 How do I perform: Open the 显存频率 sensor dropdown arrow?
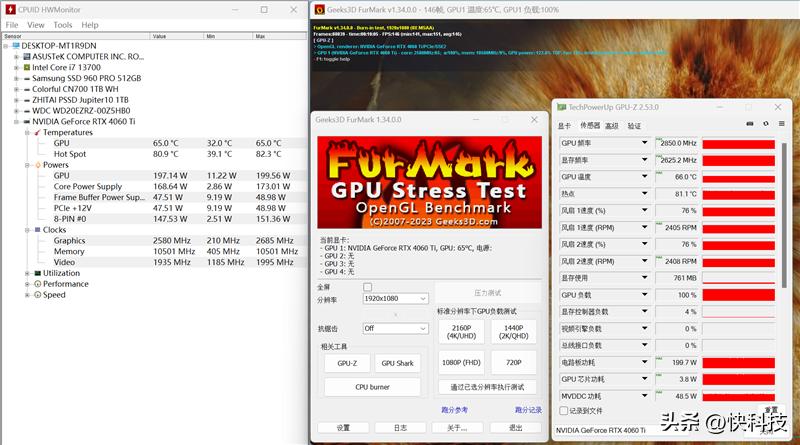click(644, 160)
